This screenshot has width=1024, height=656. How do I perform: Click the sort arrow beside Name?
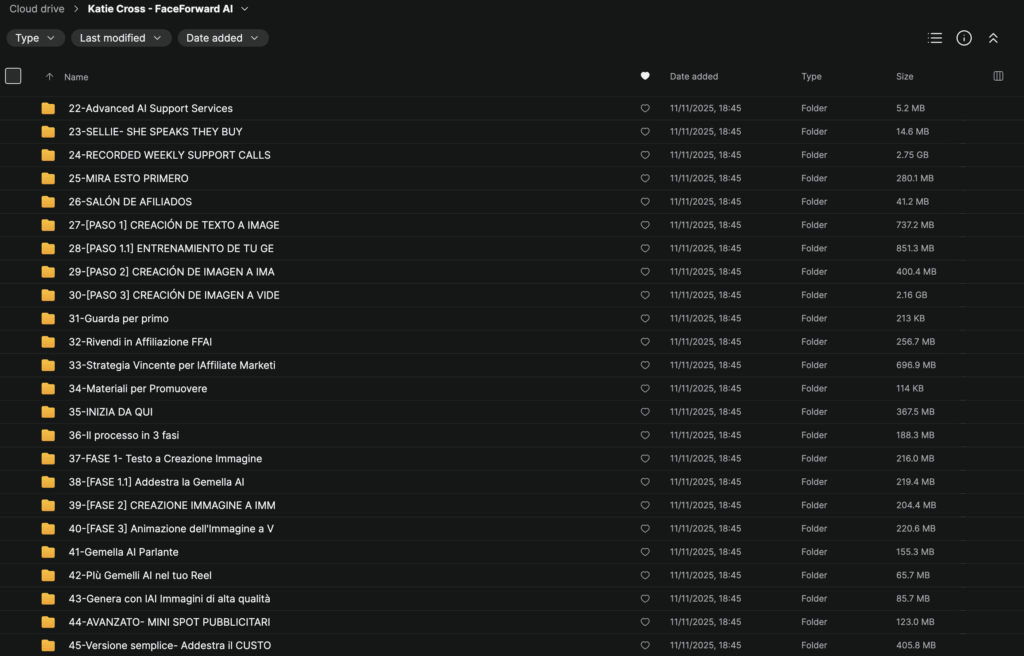(x=49, y=77)
